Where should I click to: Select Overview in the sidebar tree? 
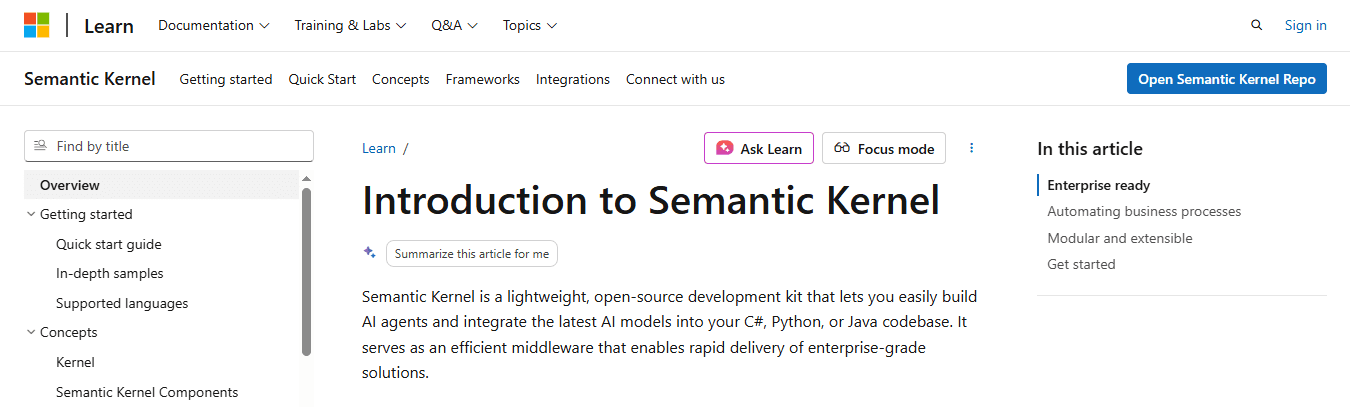coord(162,185)
